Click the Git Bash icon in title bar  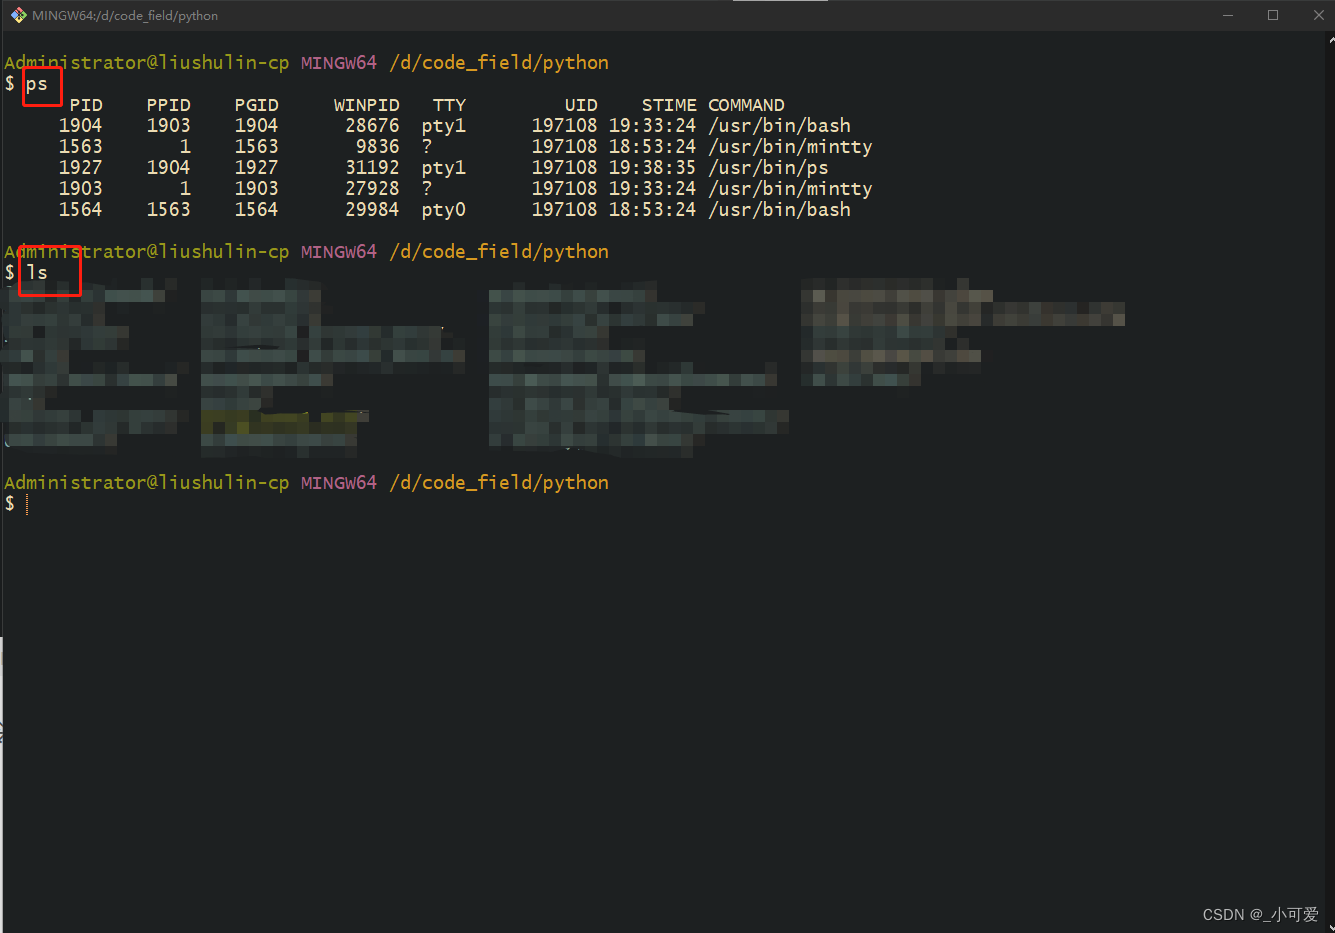tap(18, 15)
